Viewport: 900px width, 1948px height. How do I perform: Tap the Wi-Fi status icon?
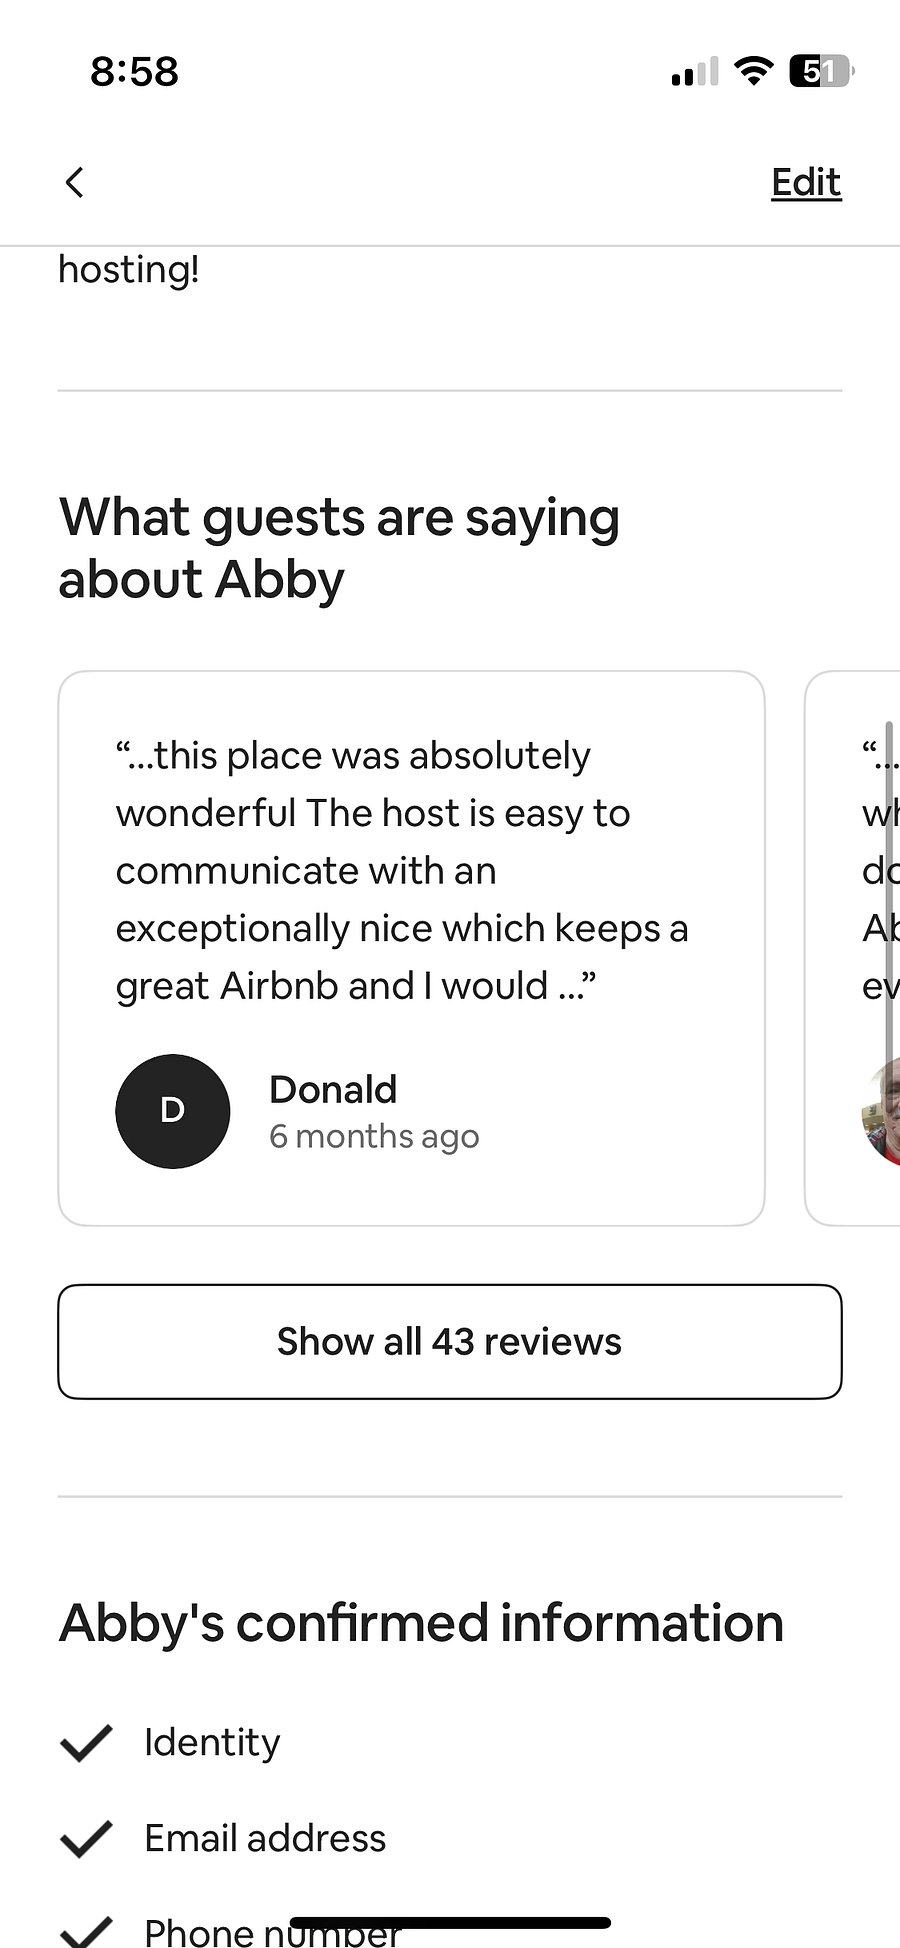click(x=753, y=71)
